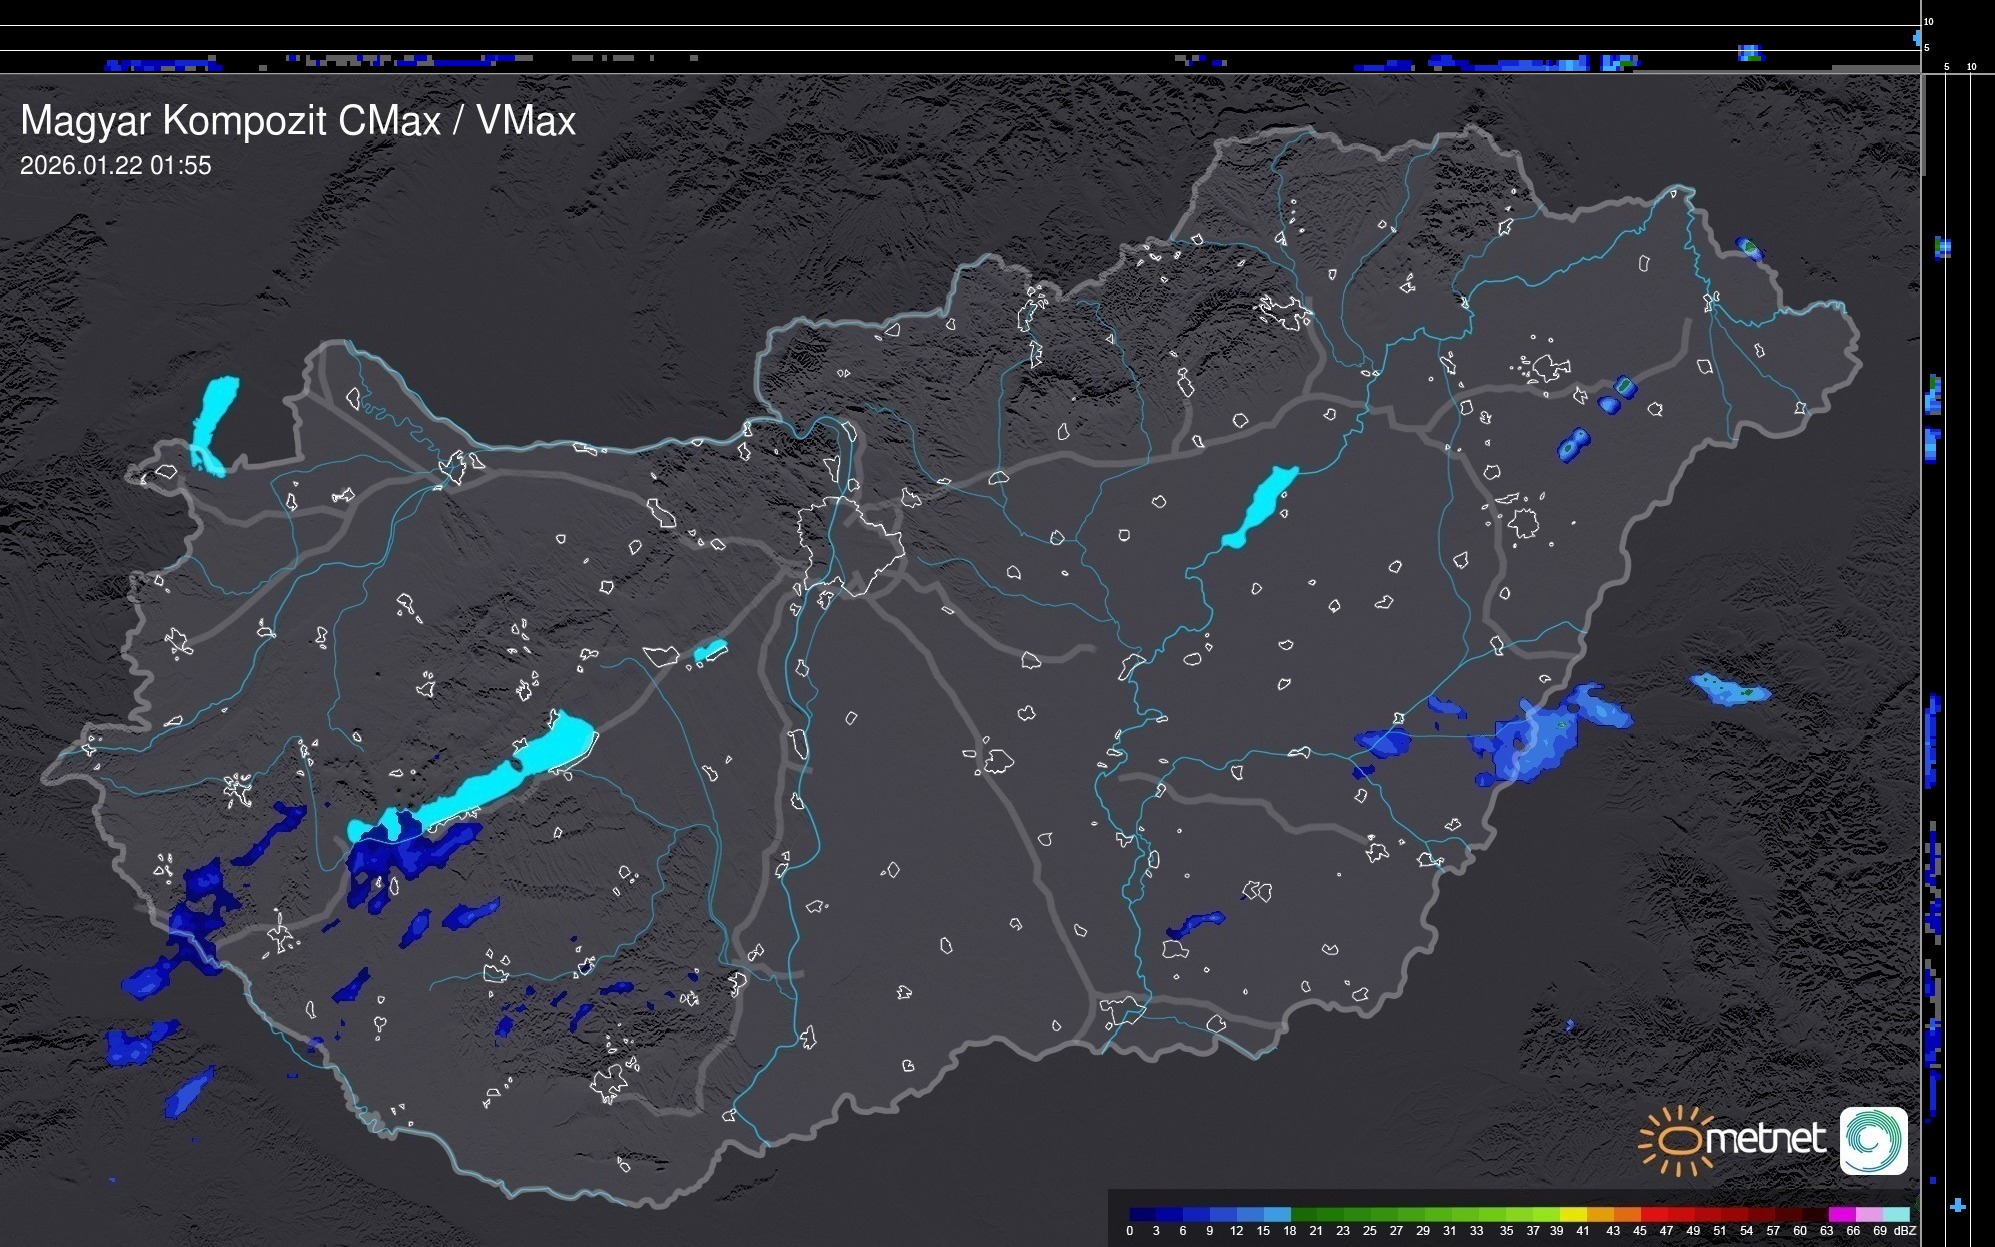Select the dark blue 0 dBZ legend swatch
The image size is (1995, 1247).
tap(1143, 1214)
